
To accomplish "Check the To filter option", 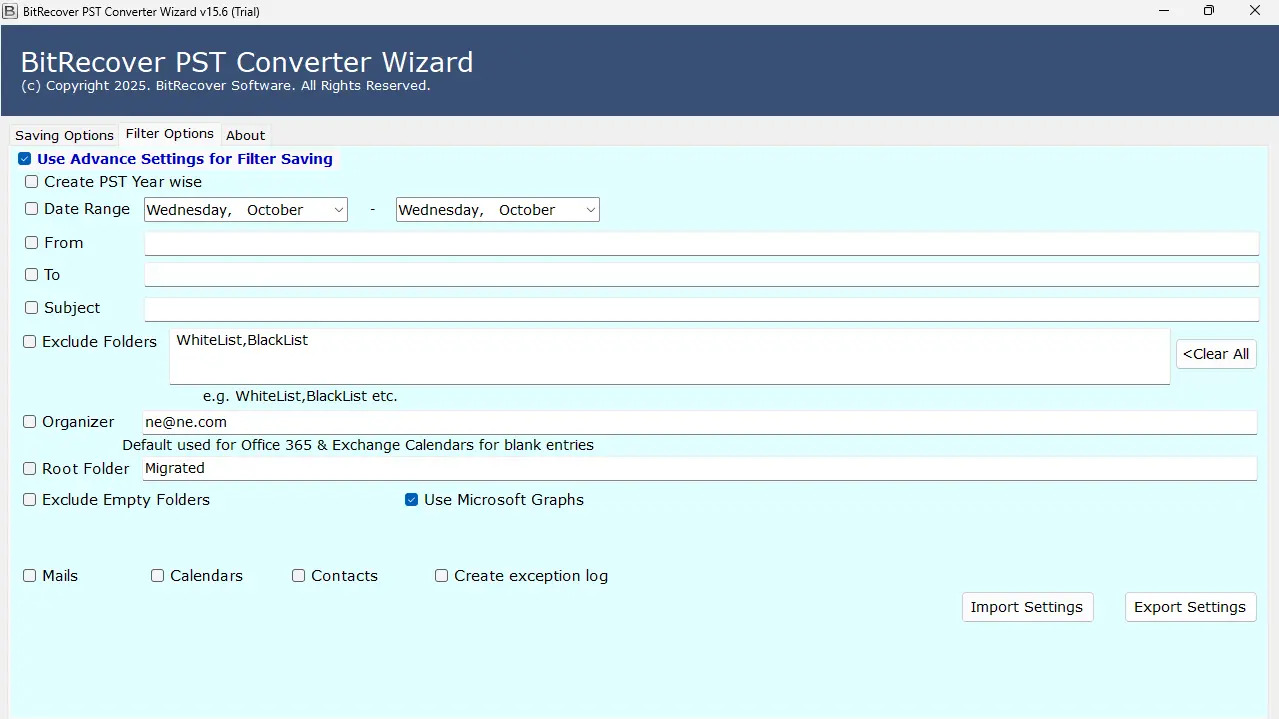I will tap(31, 274).
